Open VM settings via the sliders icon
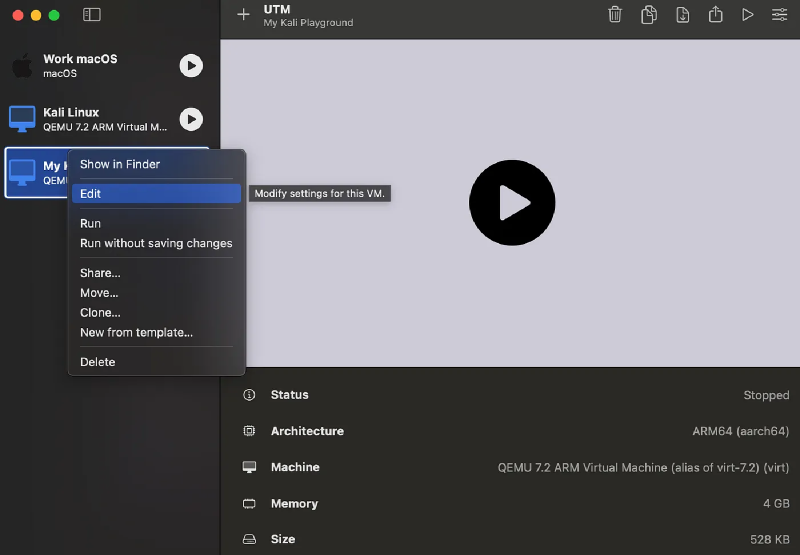The image size is (800, 555). [x=779, y=15]
